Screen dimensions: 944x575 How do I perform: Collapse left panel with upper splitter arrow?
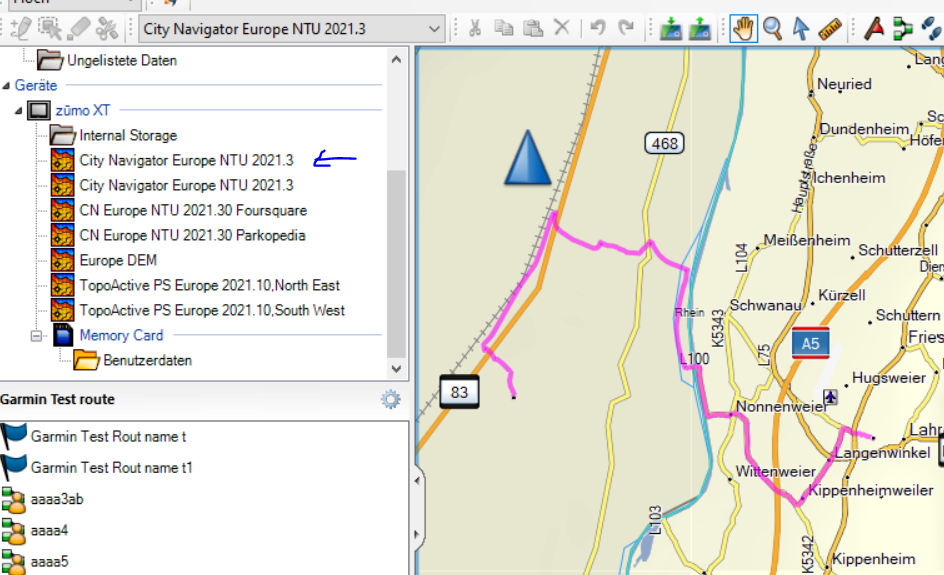(x=417, y=480)
